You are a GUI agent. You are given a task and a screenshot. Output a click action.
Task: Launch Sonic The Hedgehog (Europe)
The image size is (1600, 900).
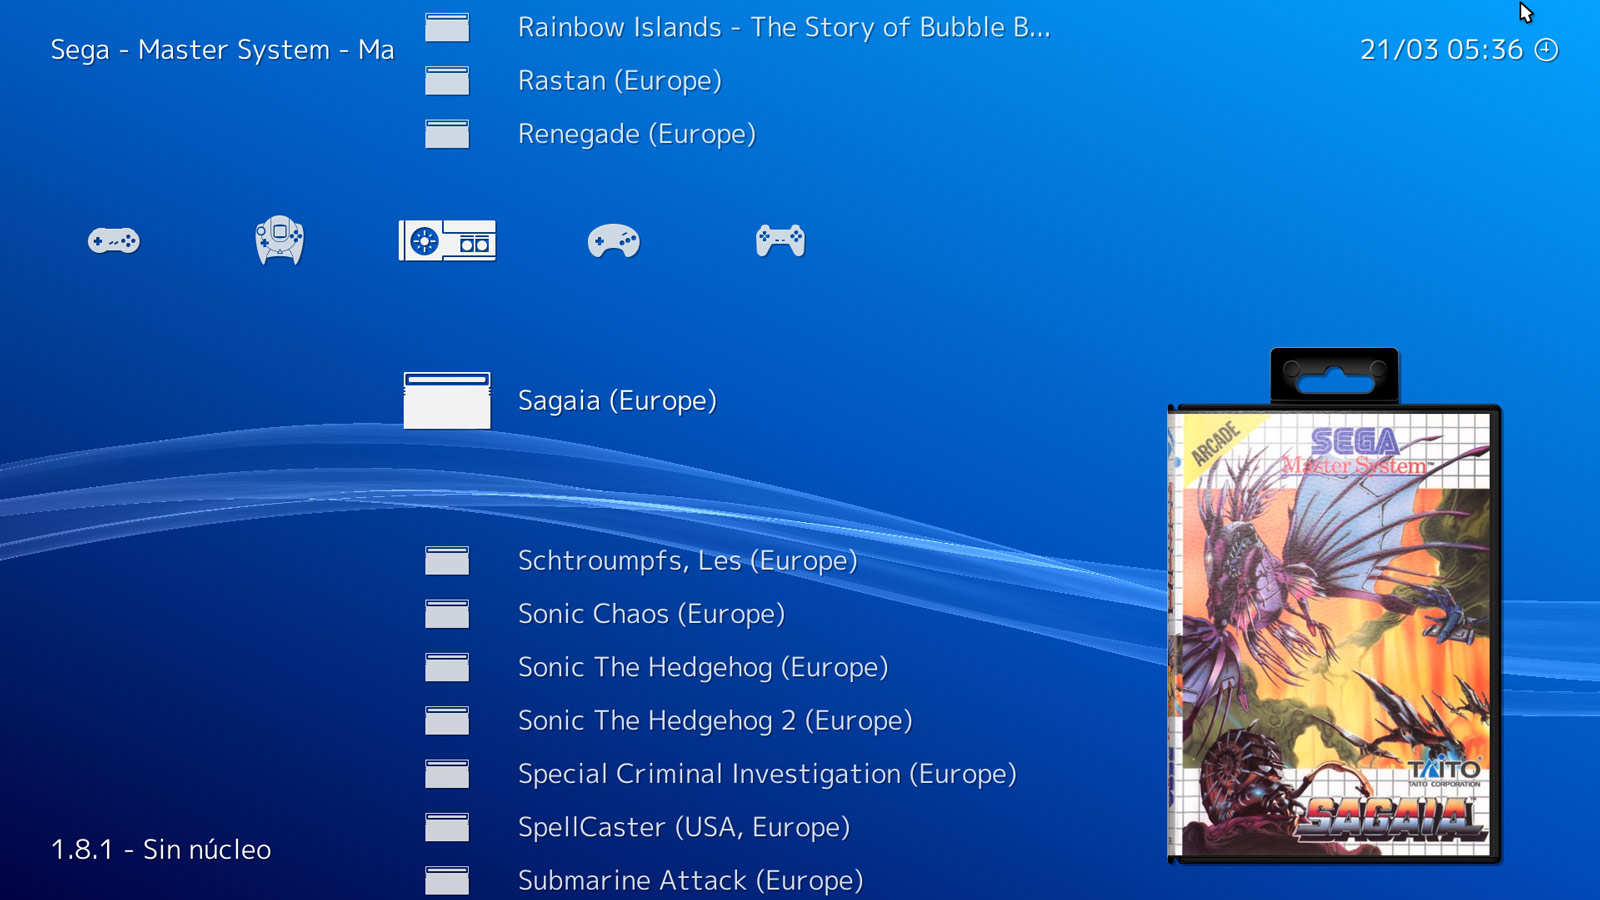click(703, 667)
